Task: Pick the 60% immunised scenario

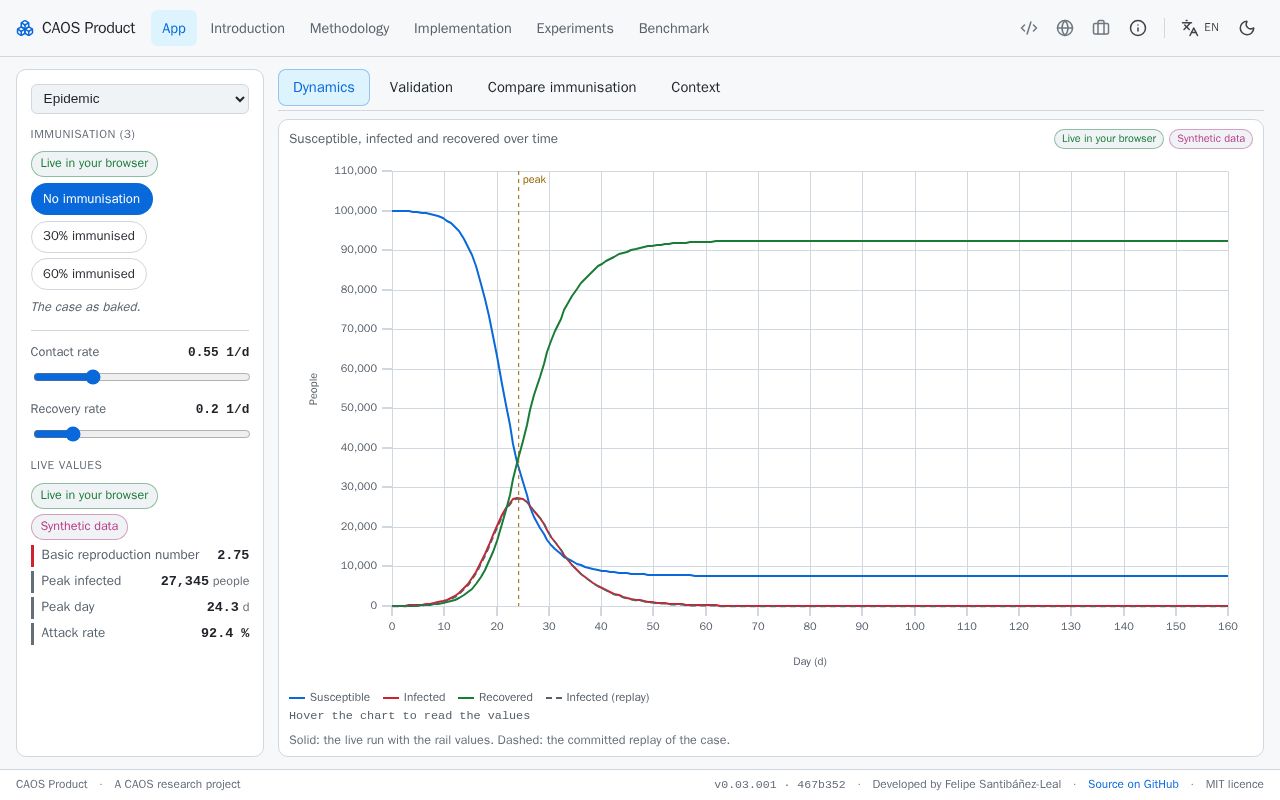Action: (89, 274)
